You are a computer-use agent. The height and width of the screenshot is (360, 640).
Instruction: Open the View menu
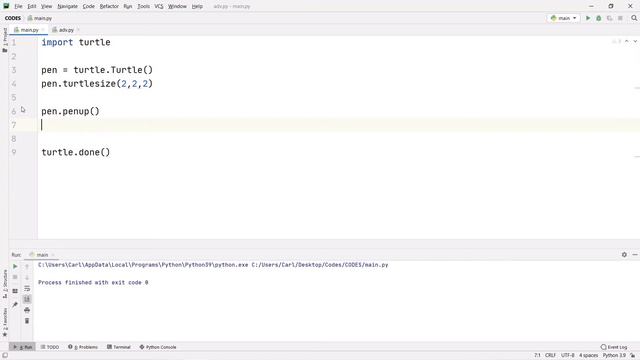click(x=47, y=6)
